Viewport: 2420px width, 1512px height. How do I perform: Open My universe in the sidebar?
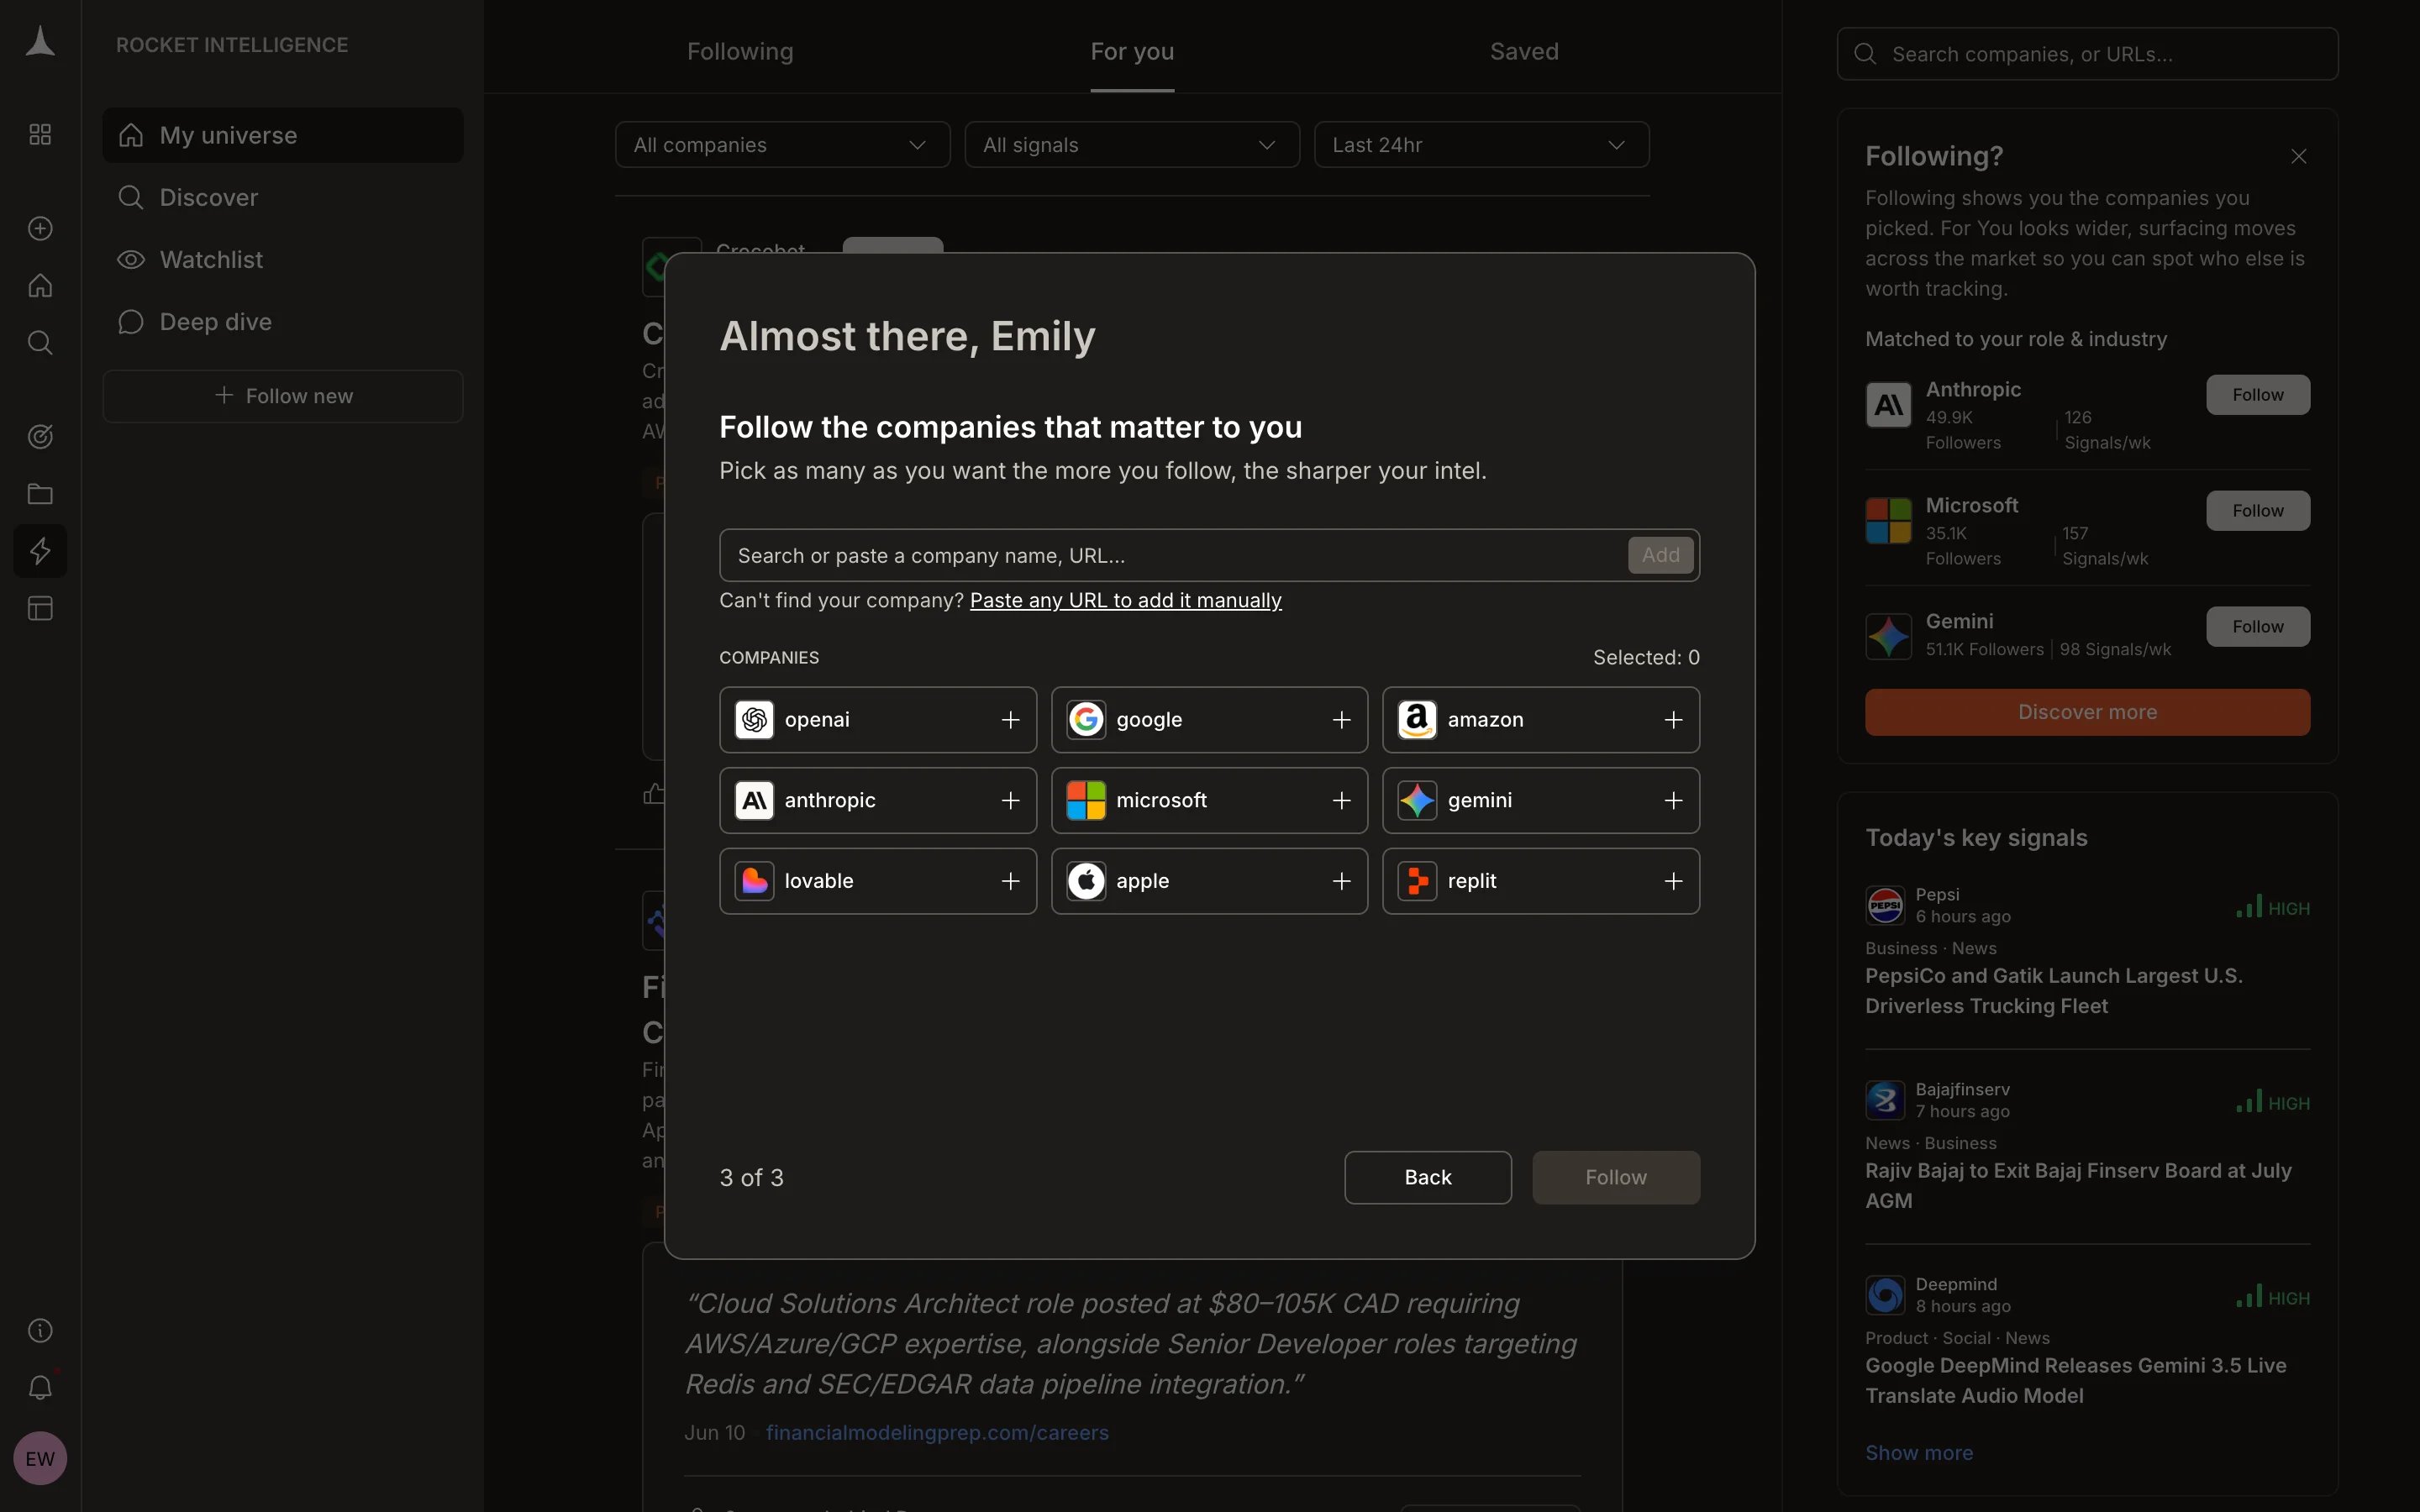283,135
